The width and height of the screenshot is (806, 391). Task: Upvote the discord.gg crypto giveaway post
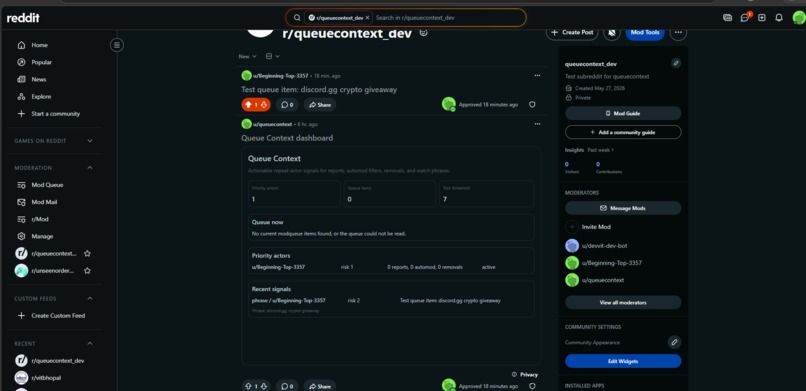coord(248,105)
